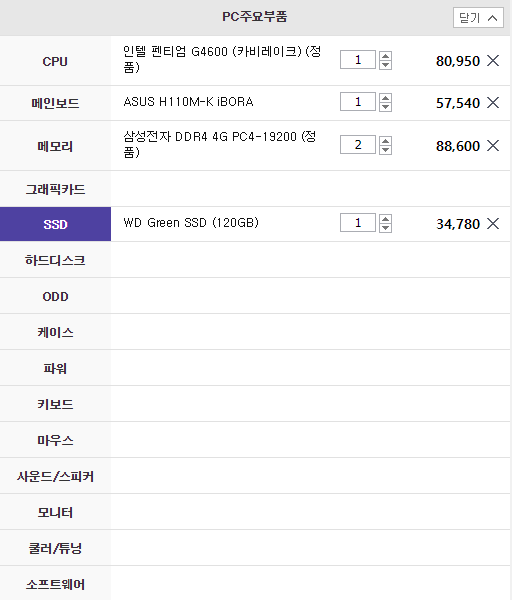Remove the Intel Pentium G4600 CPU item
512x600 pixels.
click(x=493, y=60)
